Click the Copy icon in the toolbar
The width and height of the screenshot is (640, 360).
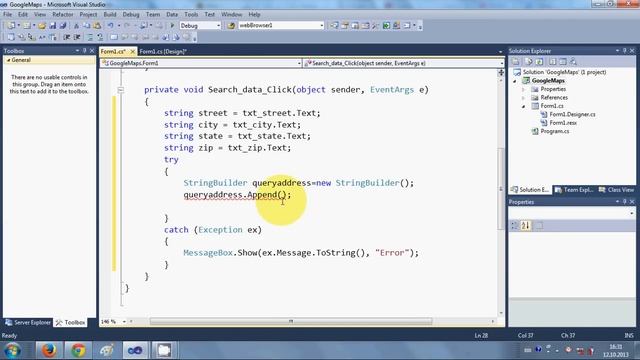point(87,26)
